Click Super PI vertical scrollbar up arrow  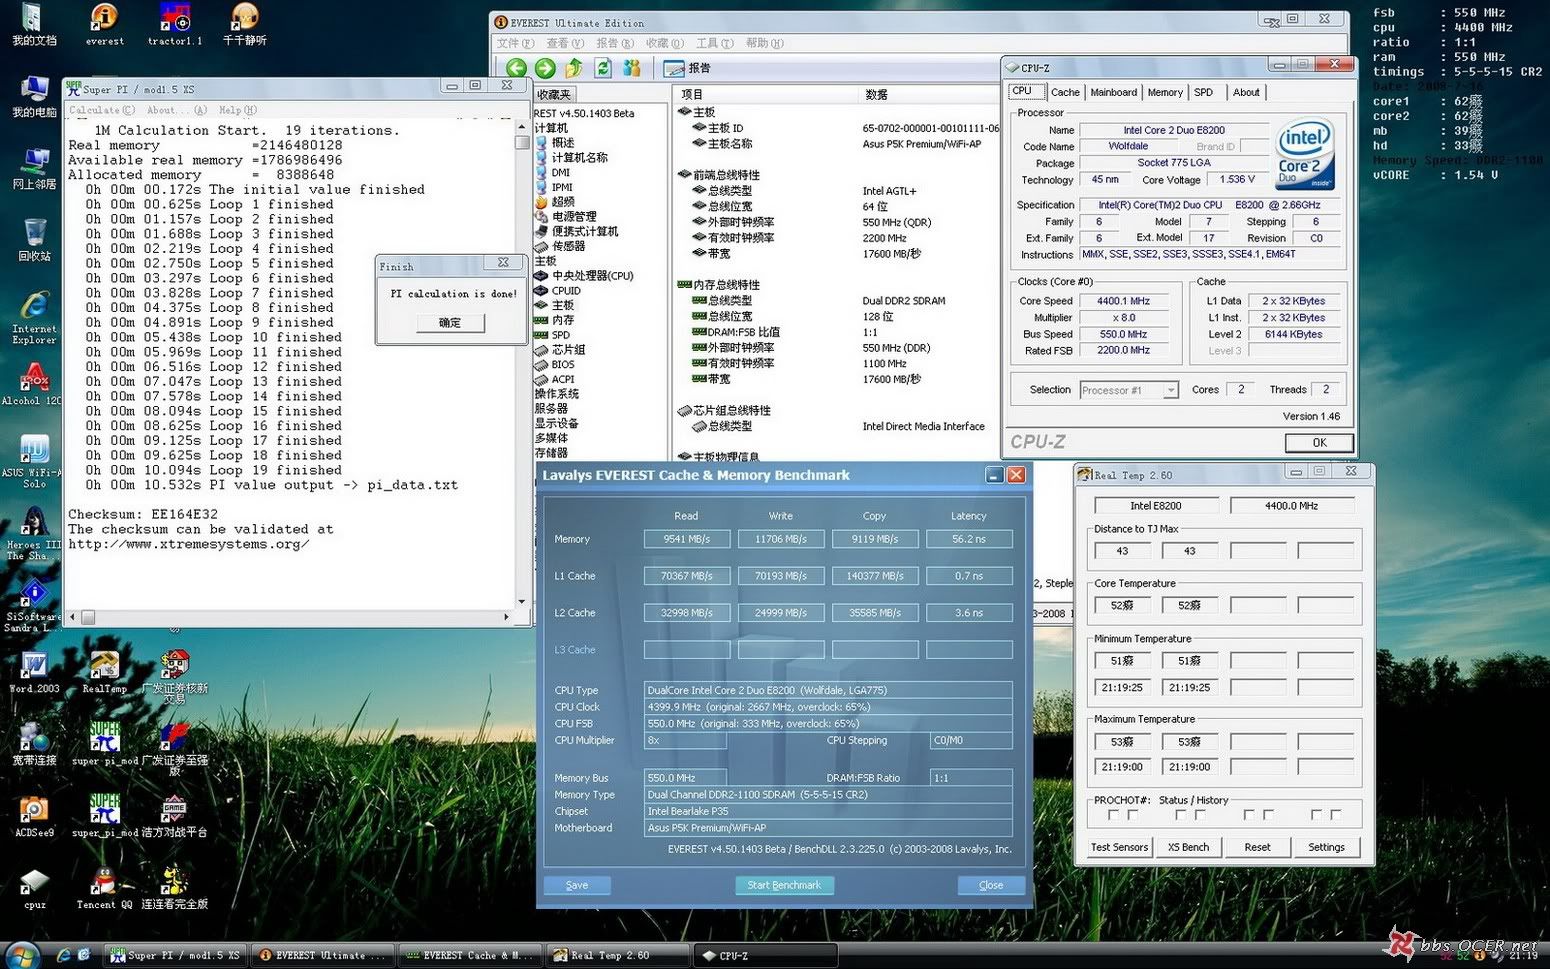pos(522,127)
